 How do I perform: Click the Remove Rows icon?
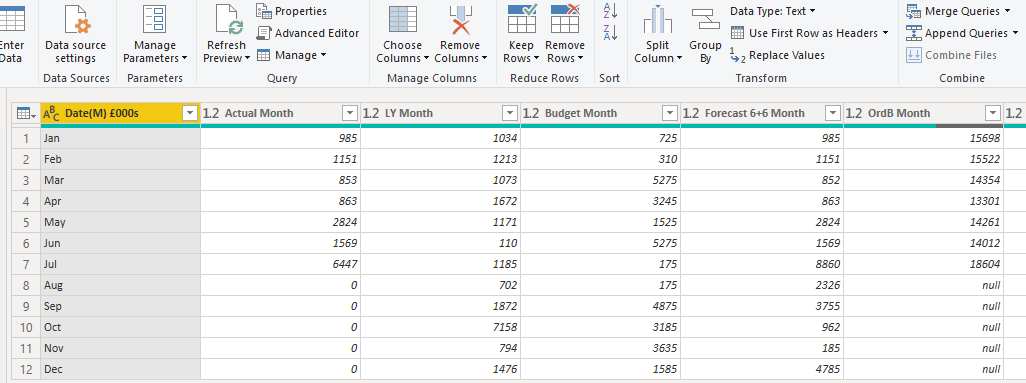565,18
